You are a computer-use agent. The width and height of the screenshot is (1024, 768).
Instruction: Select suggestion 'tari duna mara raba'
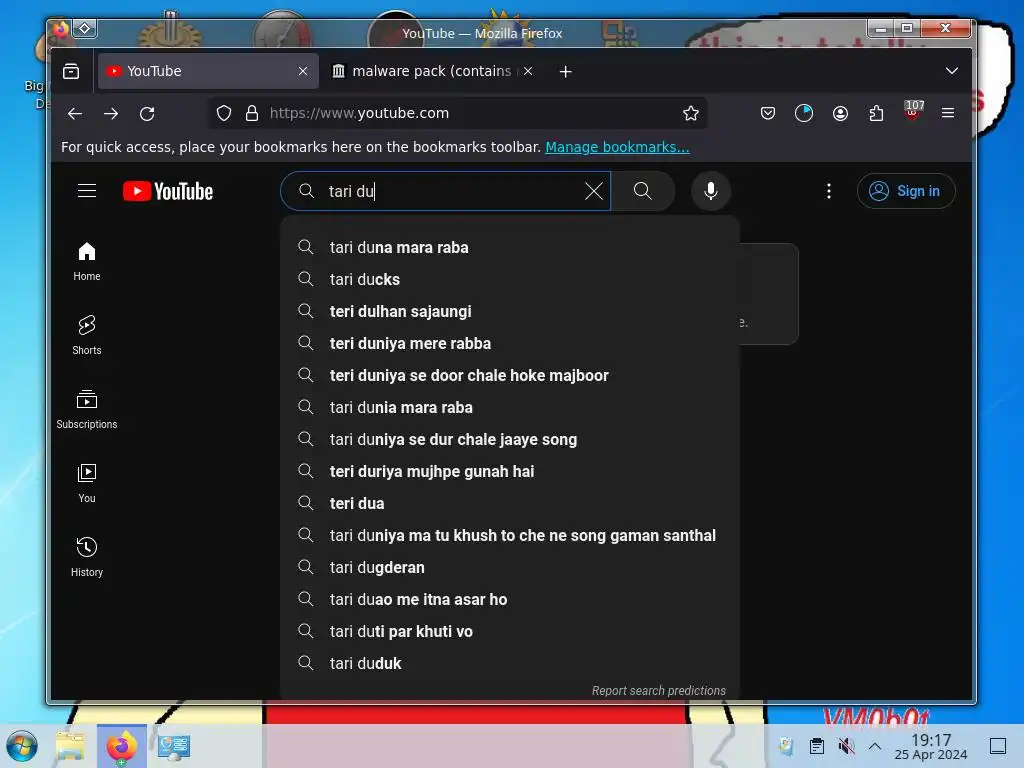pyautogui.click(x=509, y=248)
